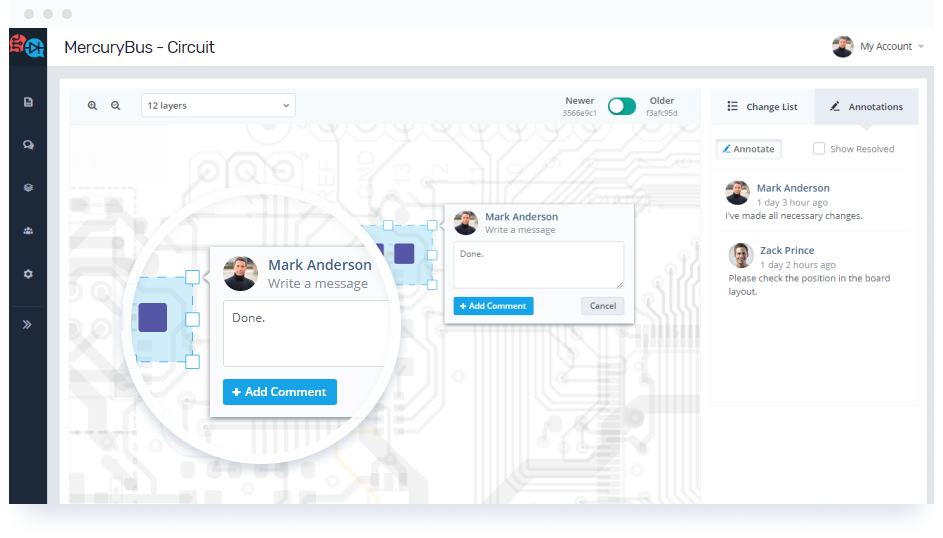Click the zoom out magnifier icon
Image resolution: width=943 pixels, height=538 pixels.
pos(115,106)
